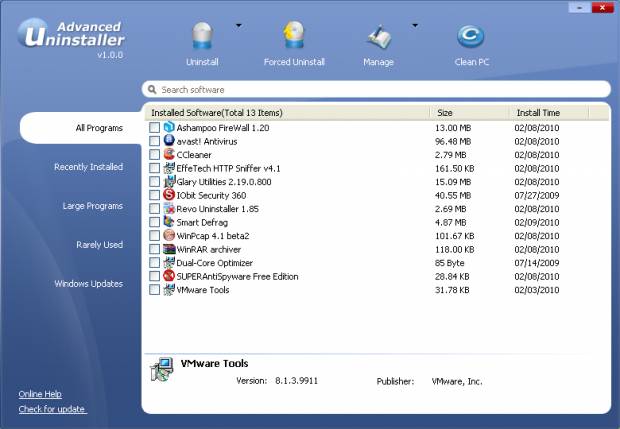The width and height of the screenshot is (620, 429).
Task: Check the Ashampoo FireWall 1.20 checkbox
Action: click(154, 128)
